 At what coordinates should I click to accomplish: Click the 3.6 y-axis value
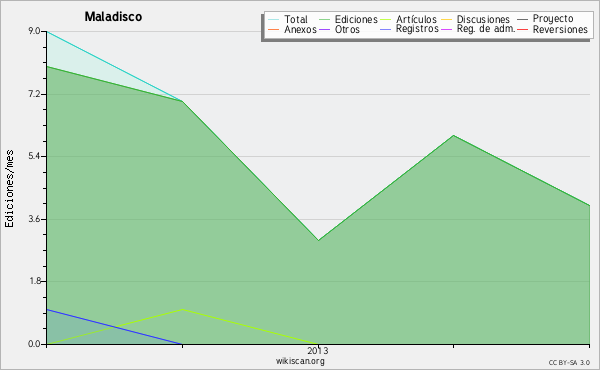click(34, 219)
